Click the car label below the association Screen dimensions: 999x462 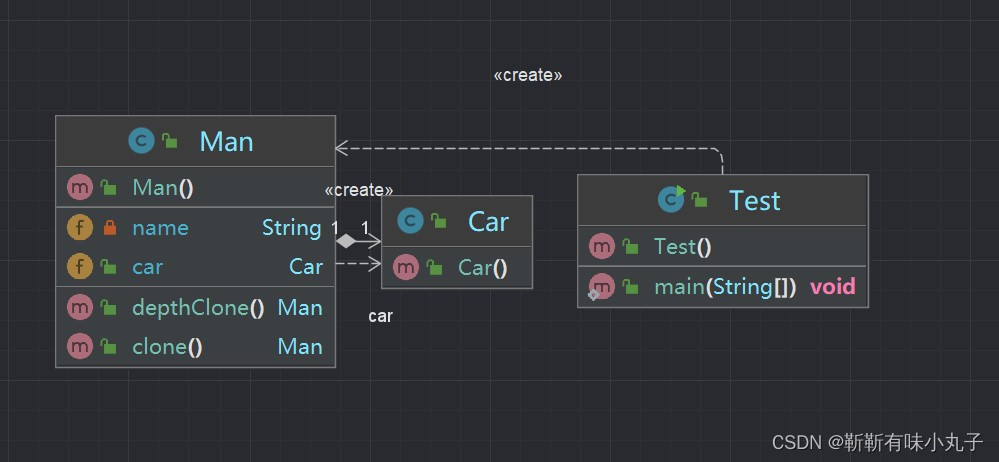point(380,315)
